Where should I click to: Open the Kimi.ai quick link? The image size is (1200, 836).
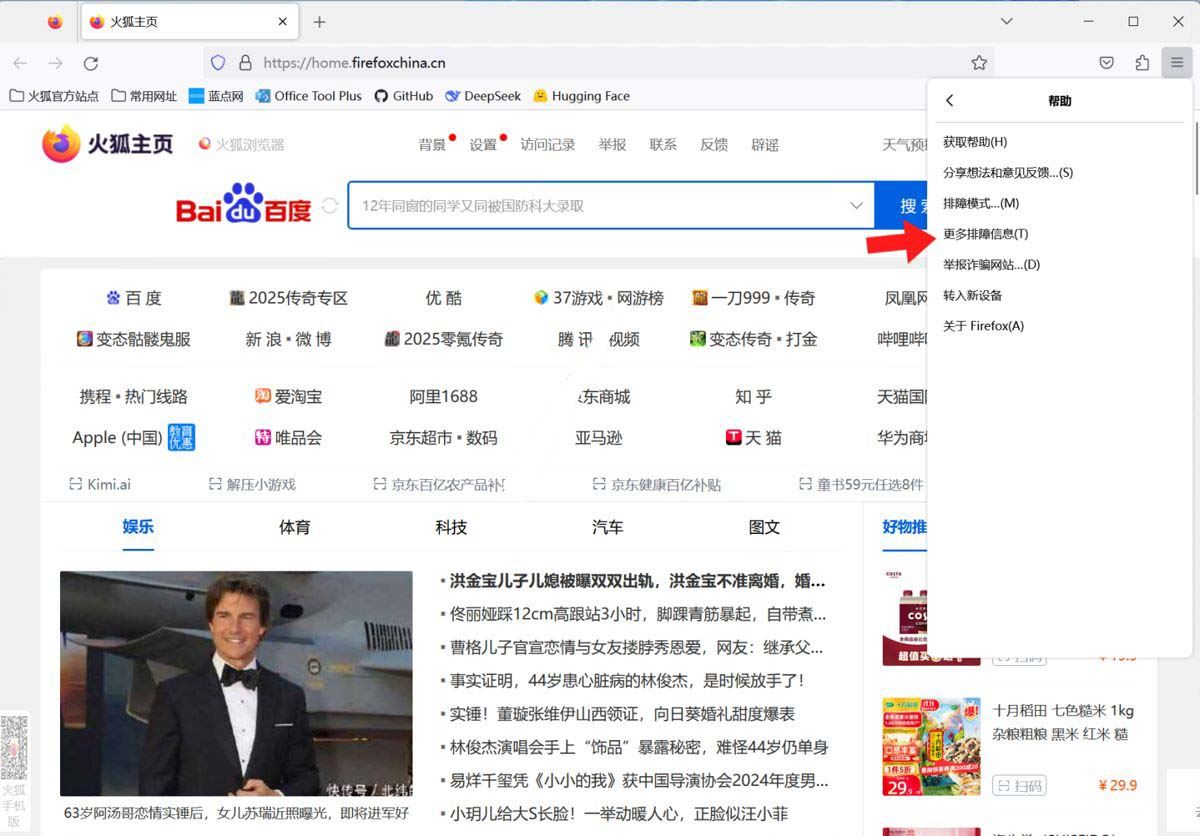coord(100,484)
